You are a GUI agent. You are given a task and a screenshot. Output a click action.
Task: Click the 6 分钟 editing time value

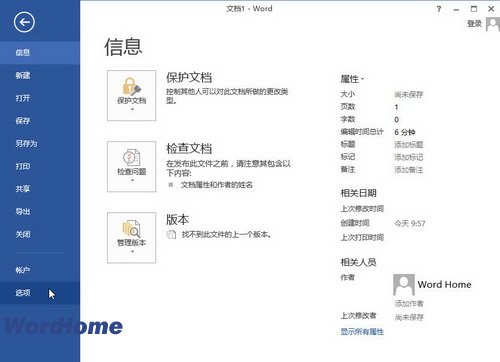[x=405, y=132]
